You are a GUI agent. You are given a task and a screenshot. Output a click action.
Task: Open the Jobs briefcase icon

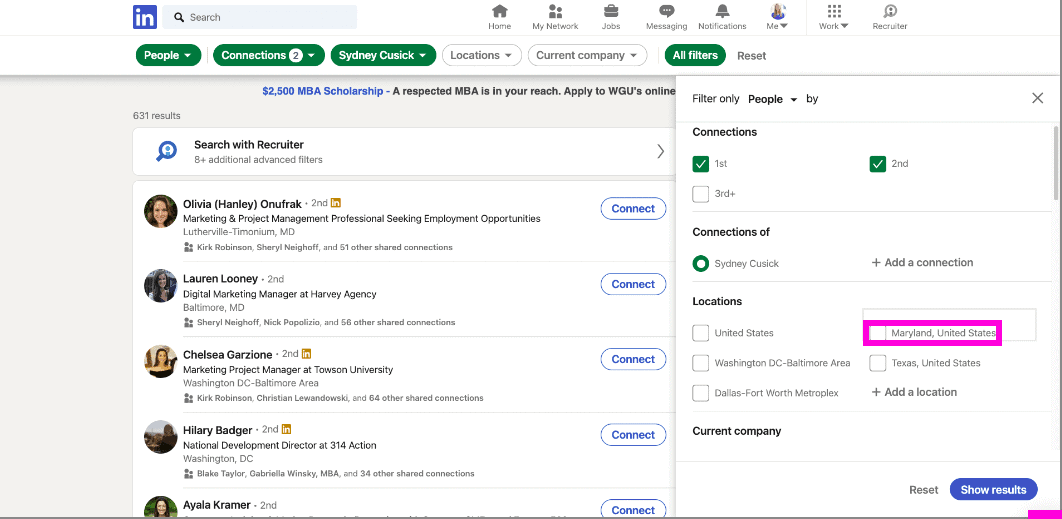pyautogui.click(x=610, y=12)
